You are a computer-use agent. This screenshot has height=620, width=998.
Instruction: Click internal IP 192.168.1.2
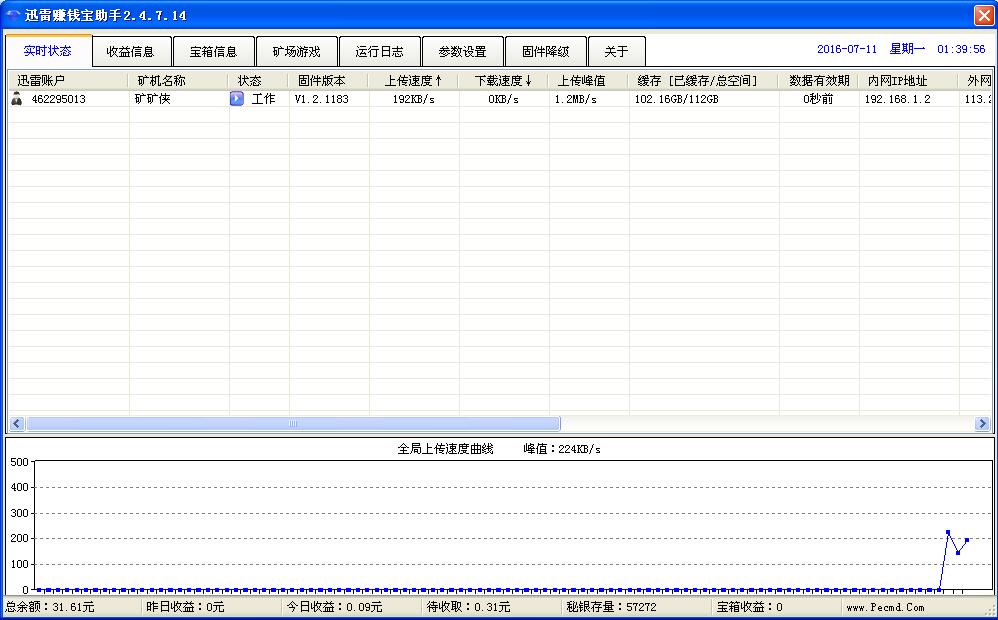click(897, 99)
